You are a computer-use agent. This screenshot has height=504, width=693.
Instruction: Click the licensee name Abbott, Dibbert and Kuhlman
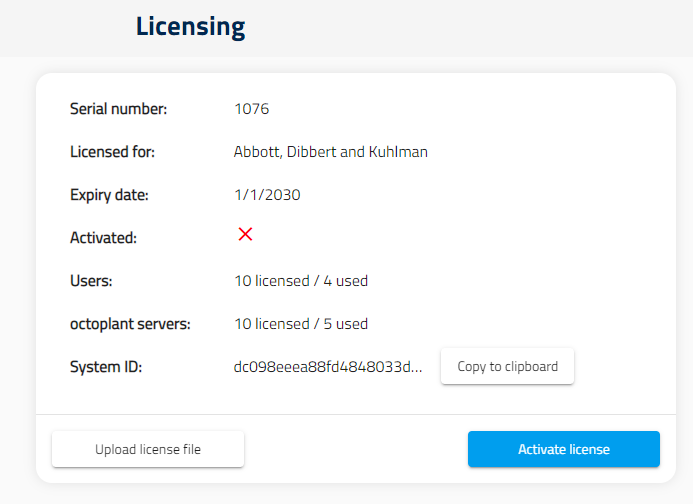pyautogui.click(x=331, y=152)
